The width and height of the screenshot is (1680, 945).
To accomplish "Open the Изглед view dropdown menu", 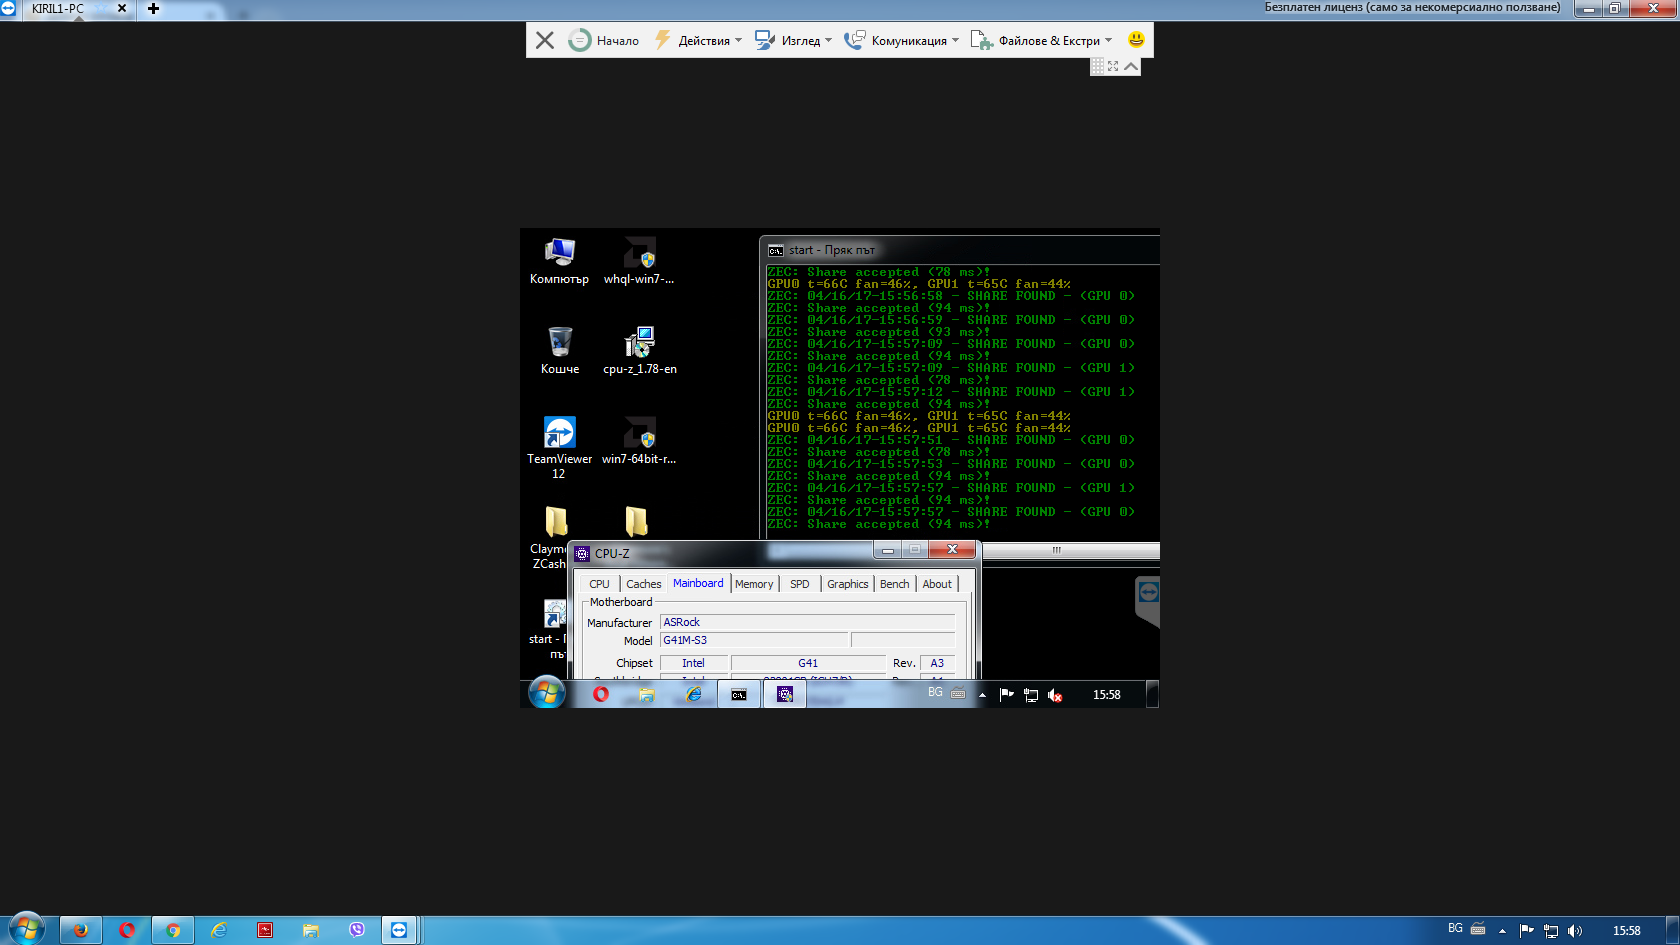I will (793, 40).
